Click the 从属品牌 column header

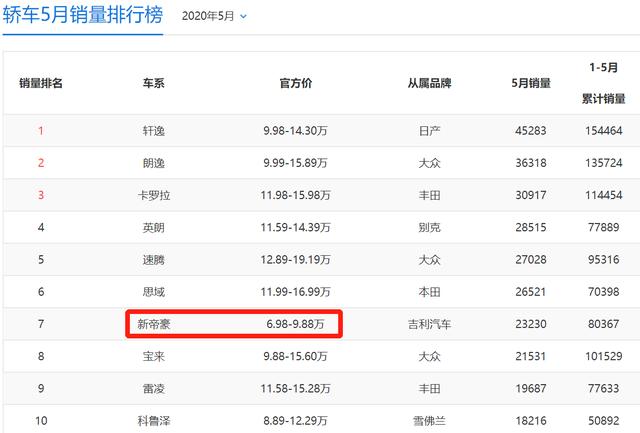429,83
